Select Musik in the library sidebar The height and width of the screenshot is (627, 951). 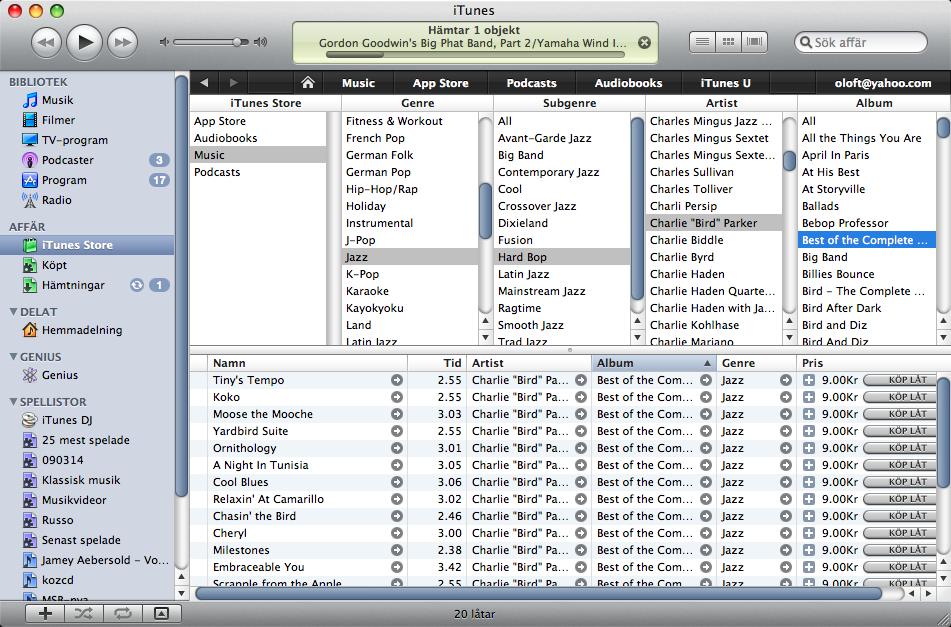[87, 100]
